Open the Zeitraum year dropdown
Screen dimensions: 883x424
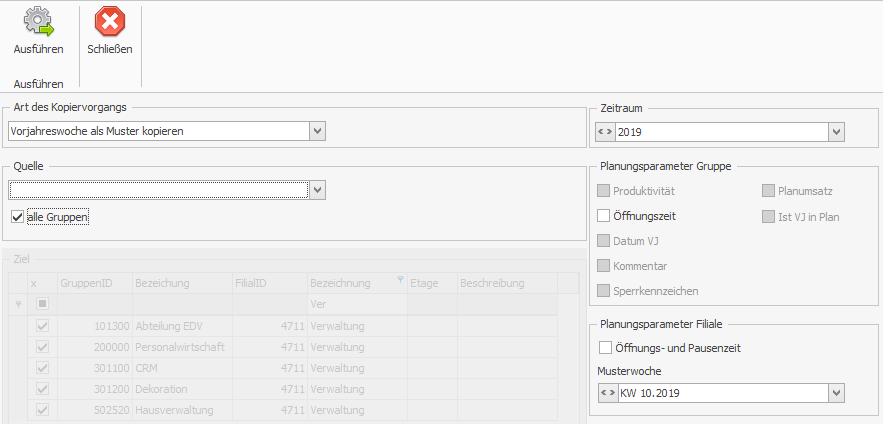(x=836, y=131)
